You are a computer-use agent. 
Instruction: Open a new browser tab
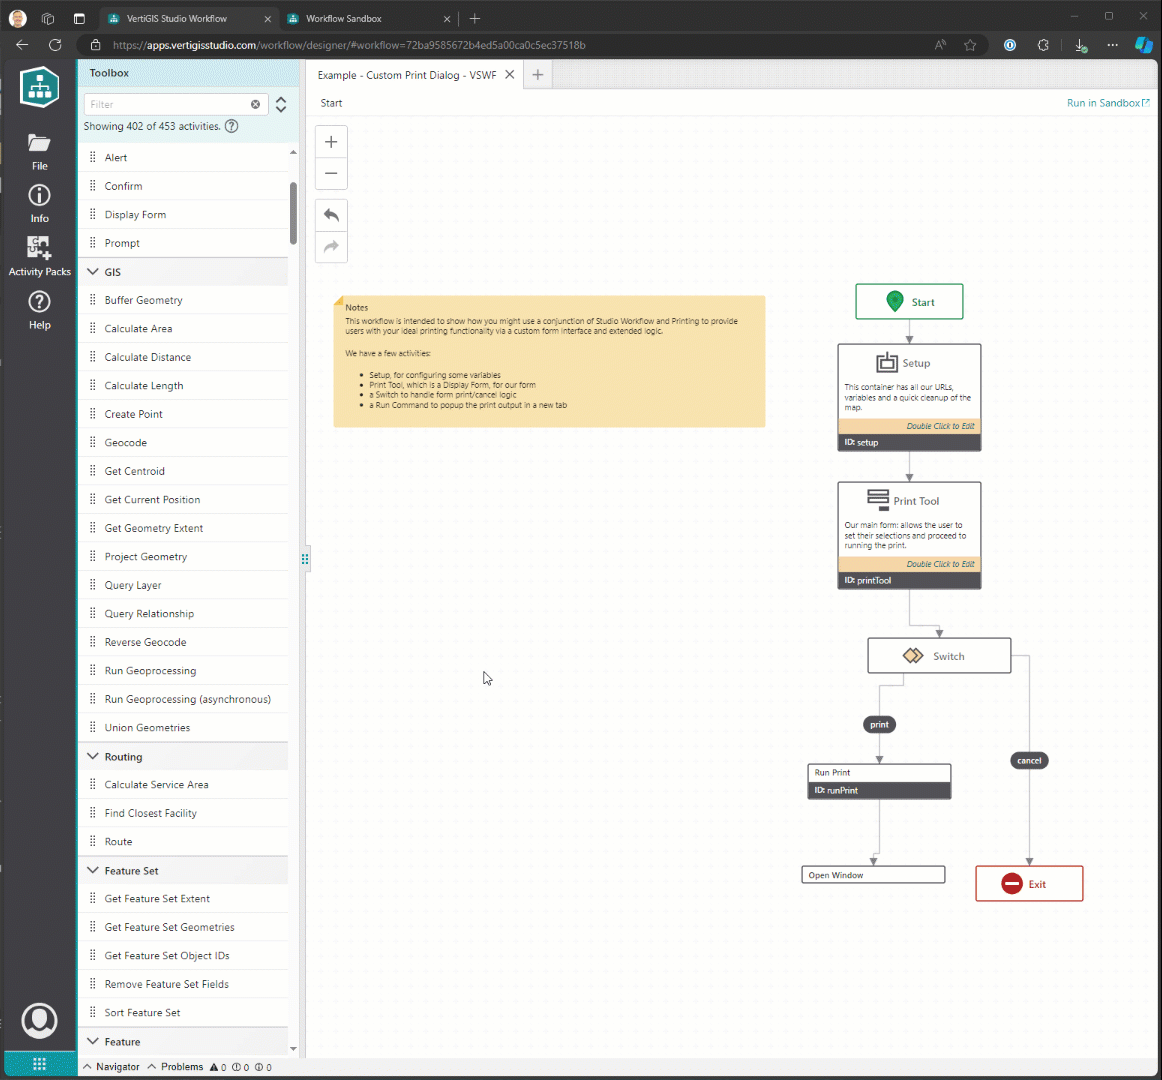[475, 19]
